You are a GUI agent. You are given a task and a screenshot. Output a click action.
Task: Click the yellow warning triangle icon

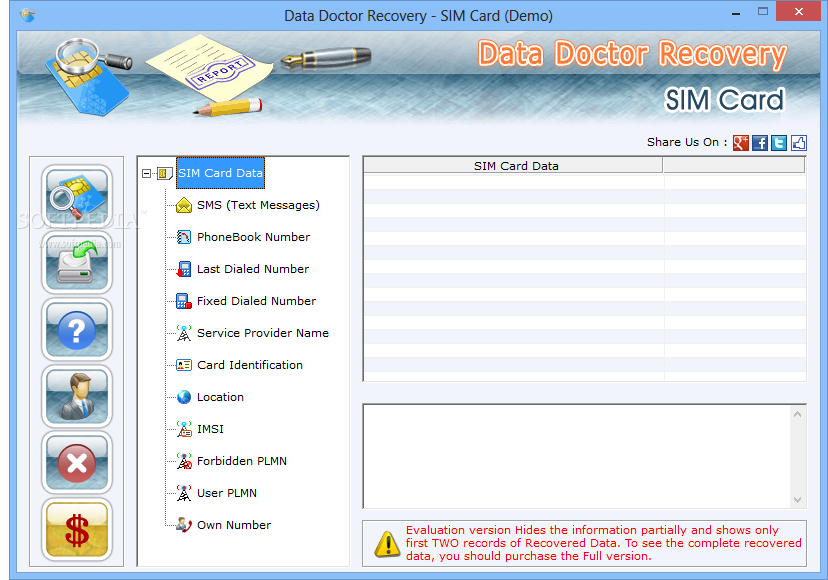[x=387, y=544]
